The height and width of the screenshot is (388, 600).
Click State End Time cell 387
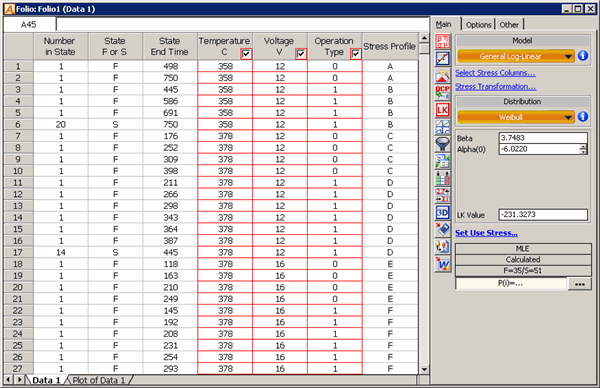click(x=170, y=241)
